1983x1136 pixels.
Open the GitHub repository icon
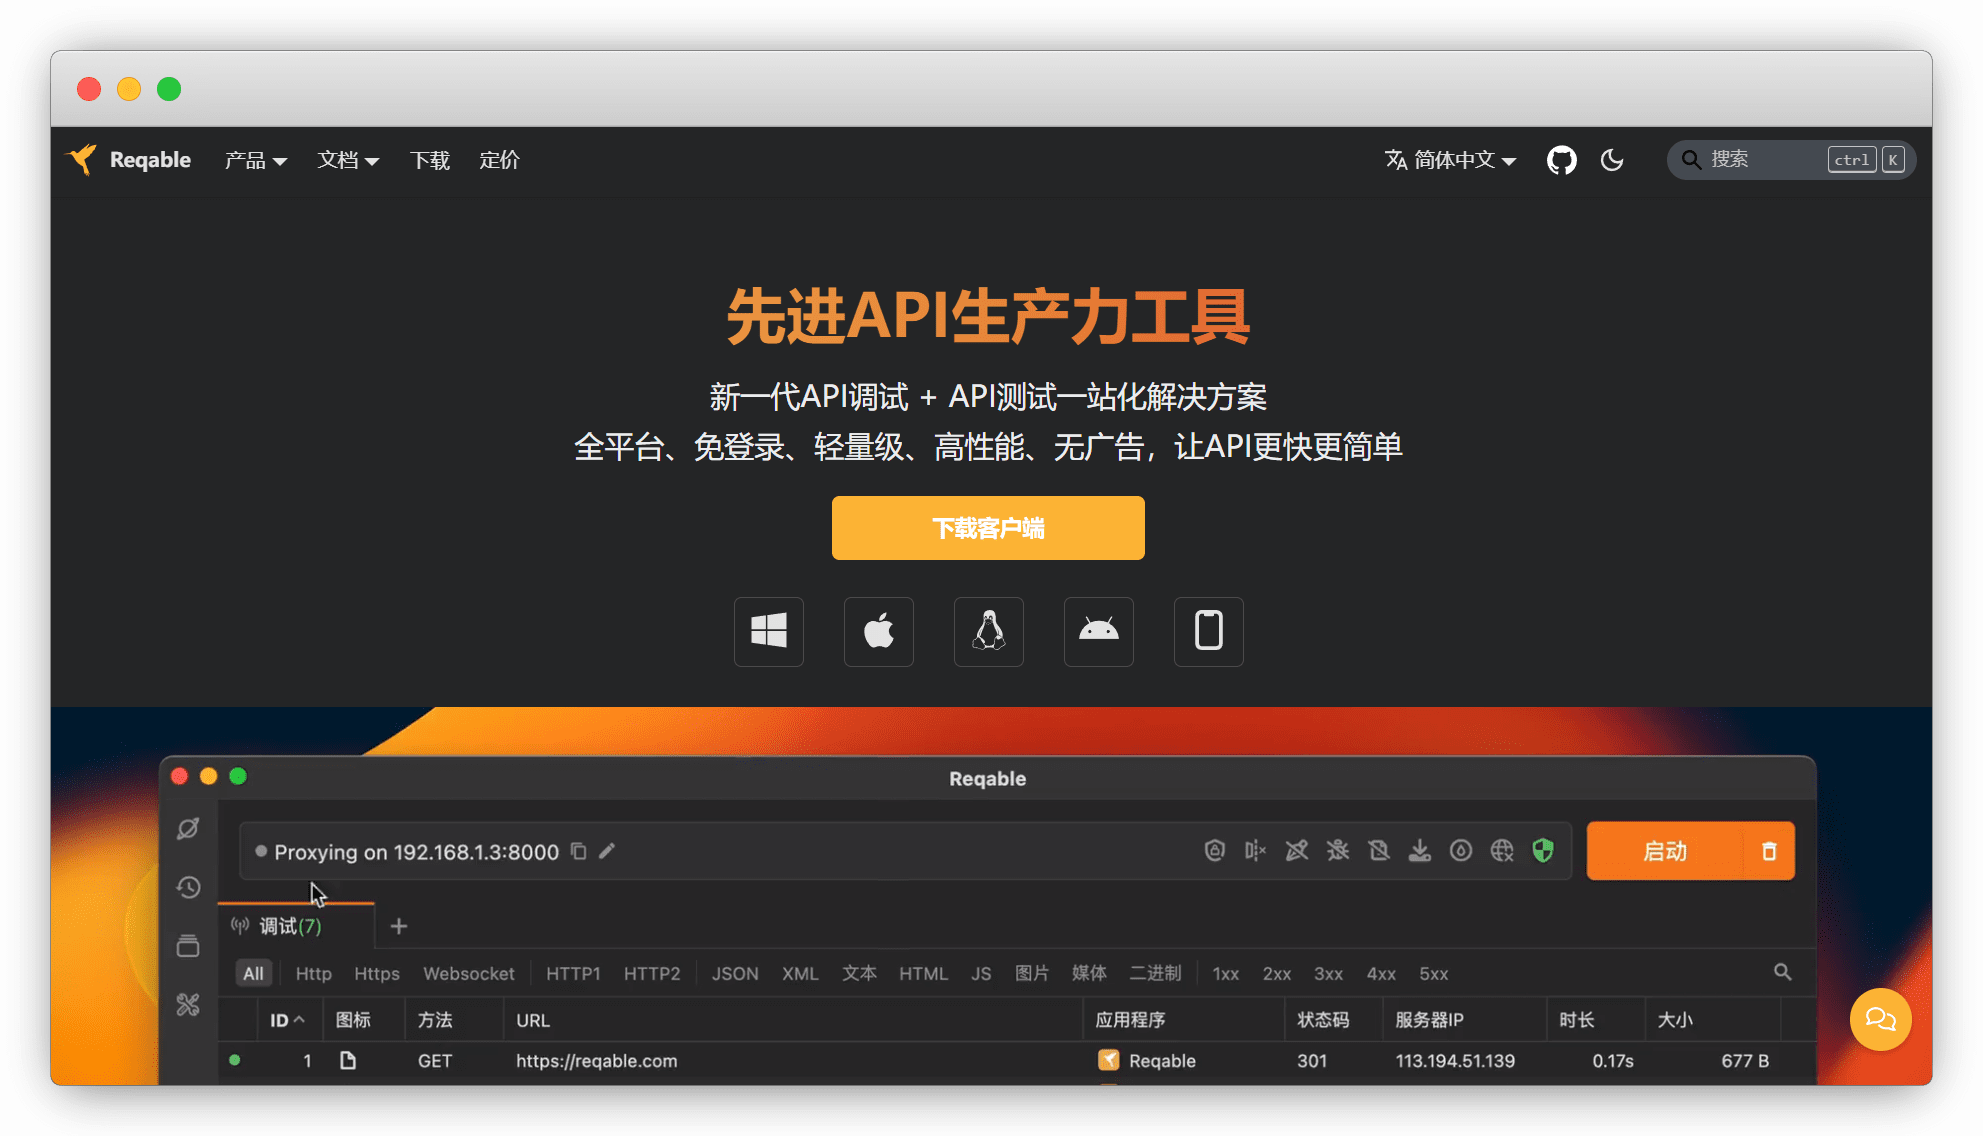(1561, 160)
